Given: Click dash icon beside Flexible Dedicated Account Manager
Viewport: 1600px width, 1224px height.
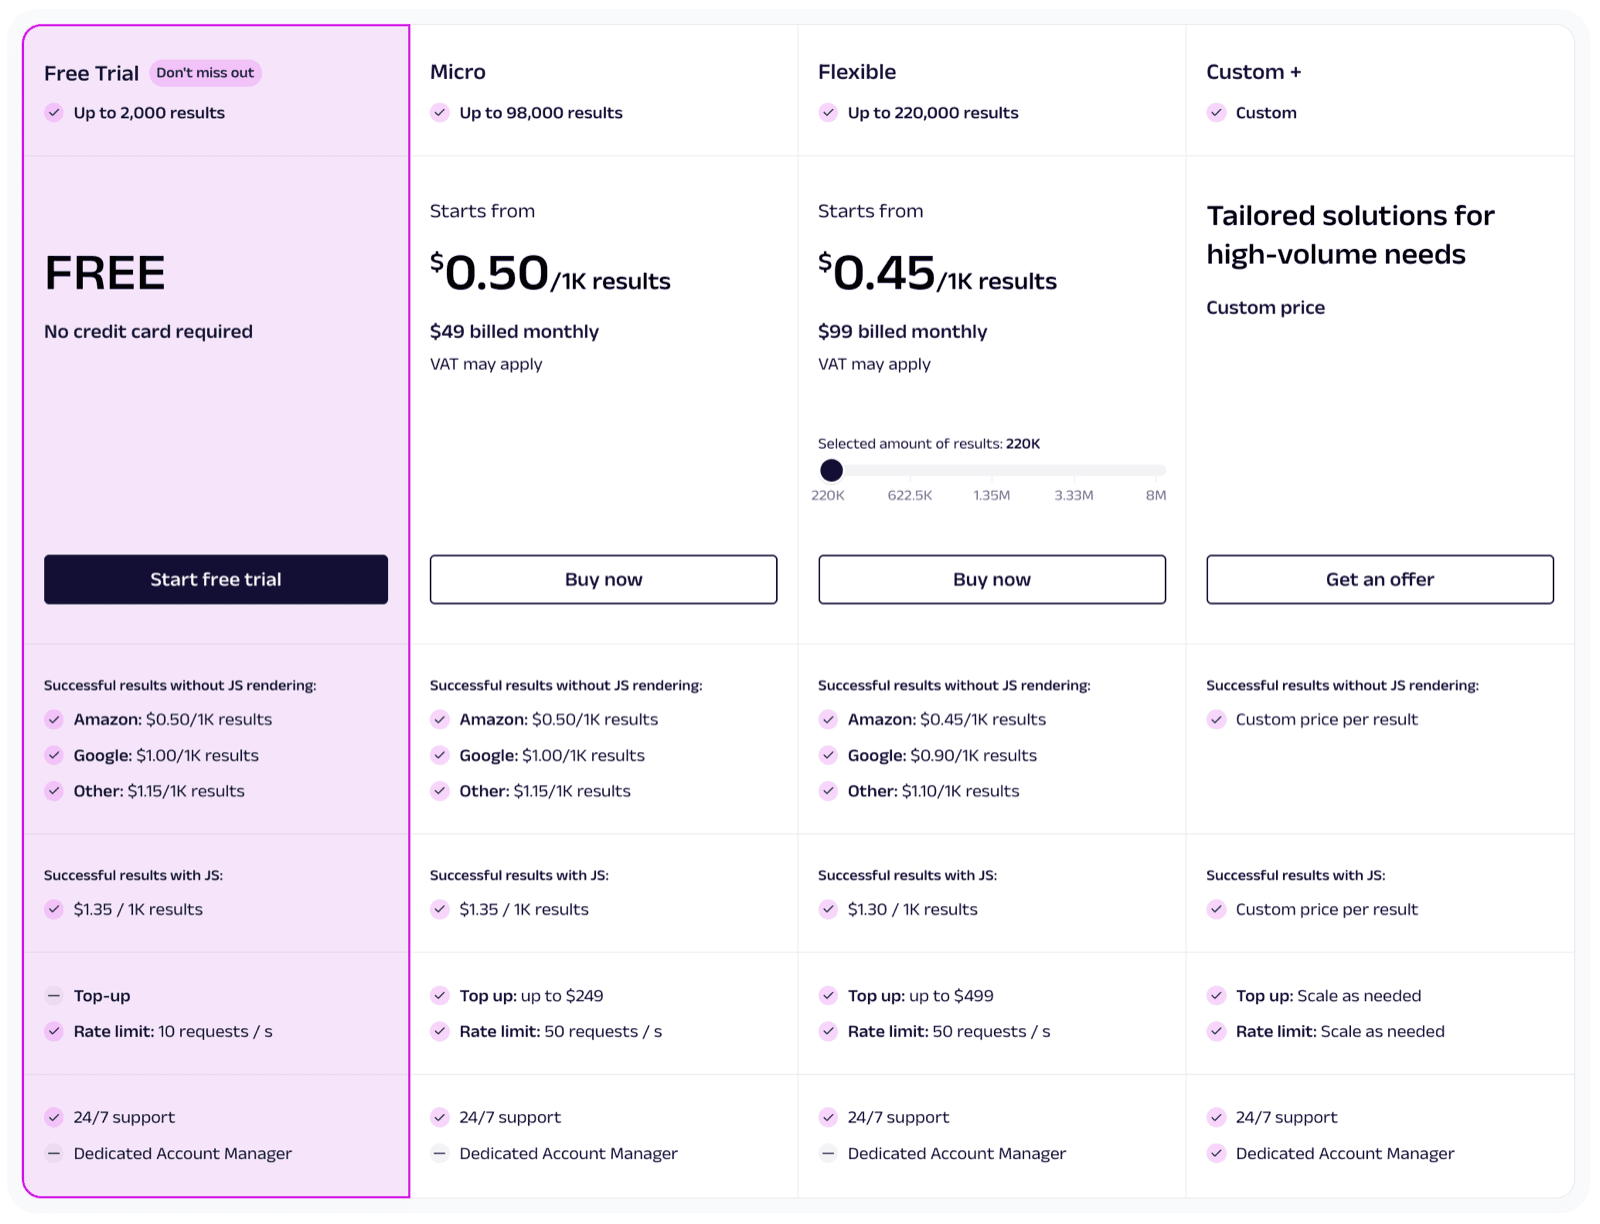Looking at the screenshot, I should pyautogui.click(x=828, y=1153).
